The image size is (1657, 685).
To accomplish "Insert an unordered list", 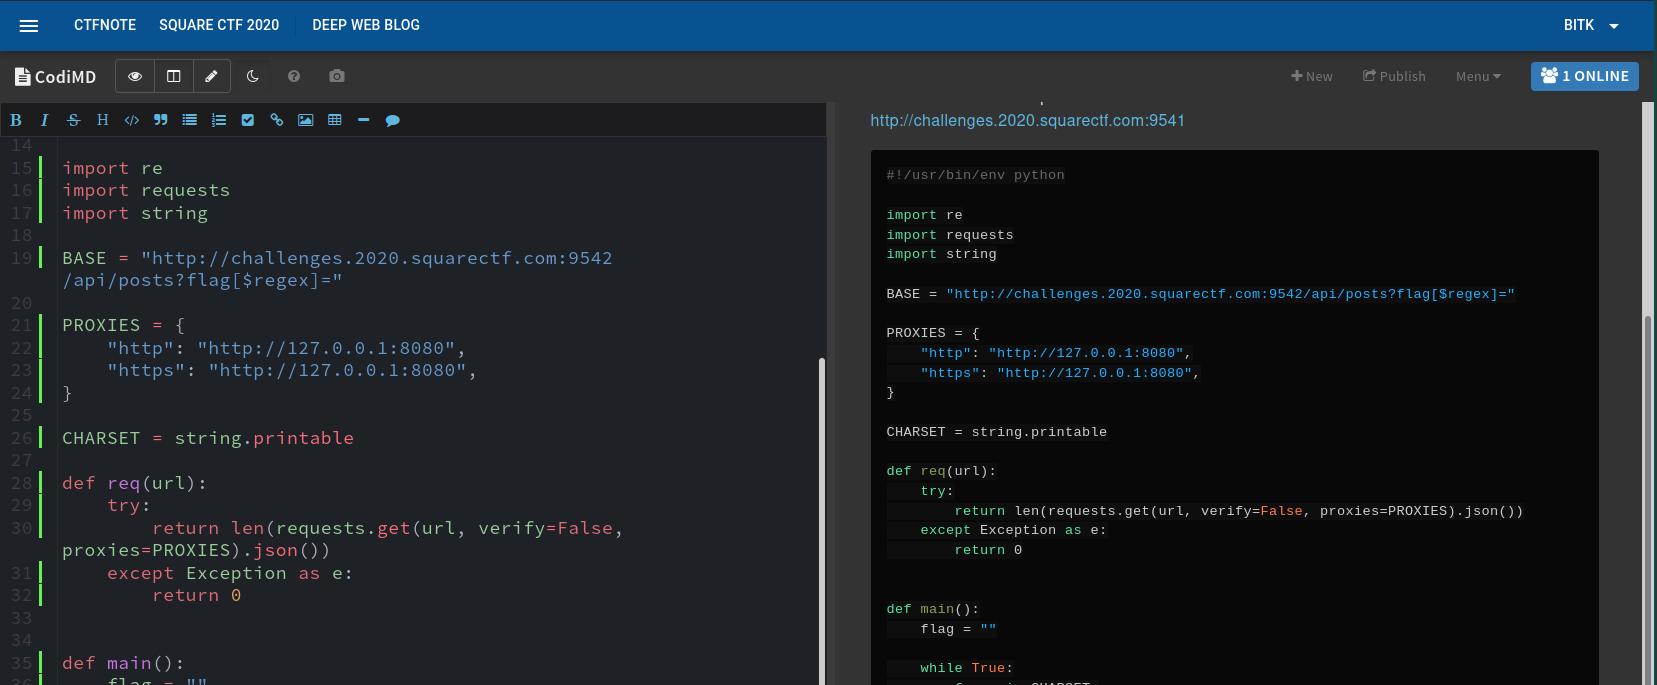I will [x=189, y=120].
